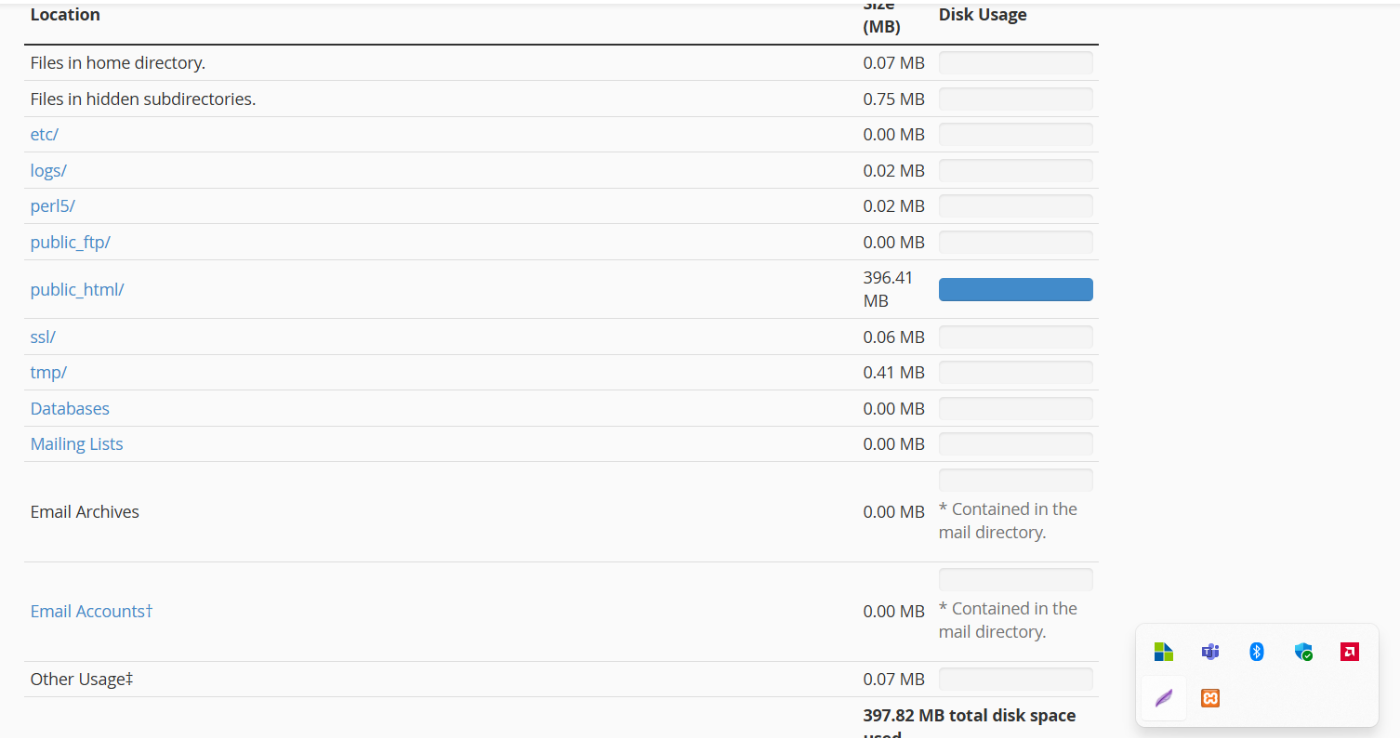This screenshot has width=1400, height=738.
Task: Click the Microsoft Teams tray icon
Action: coord(1210,652)
